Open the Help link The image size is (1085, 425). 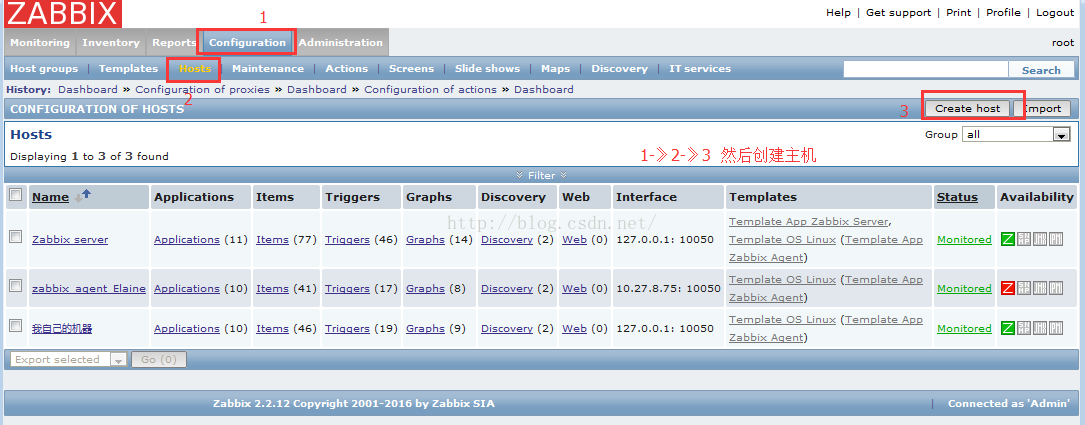[x=839, y=12]
